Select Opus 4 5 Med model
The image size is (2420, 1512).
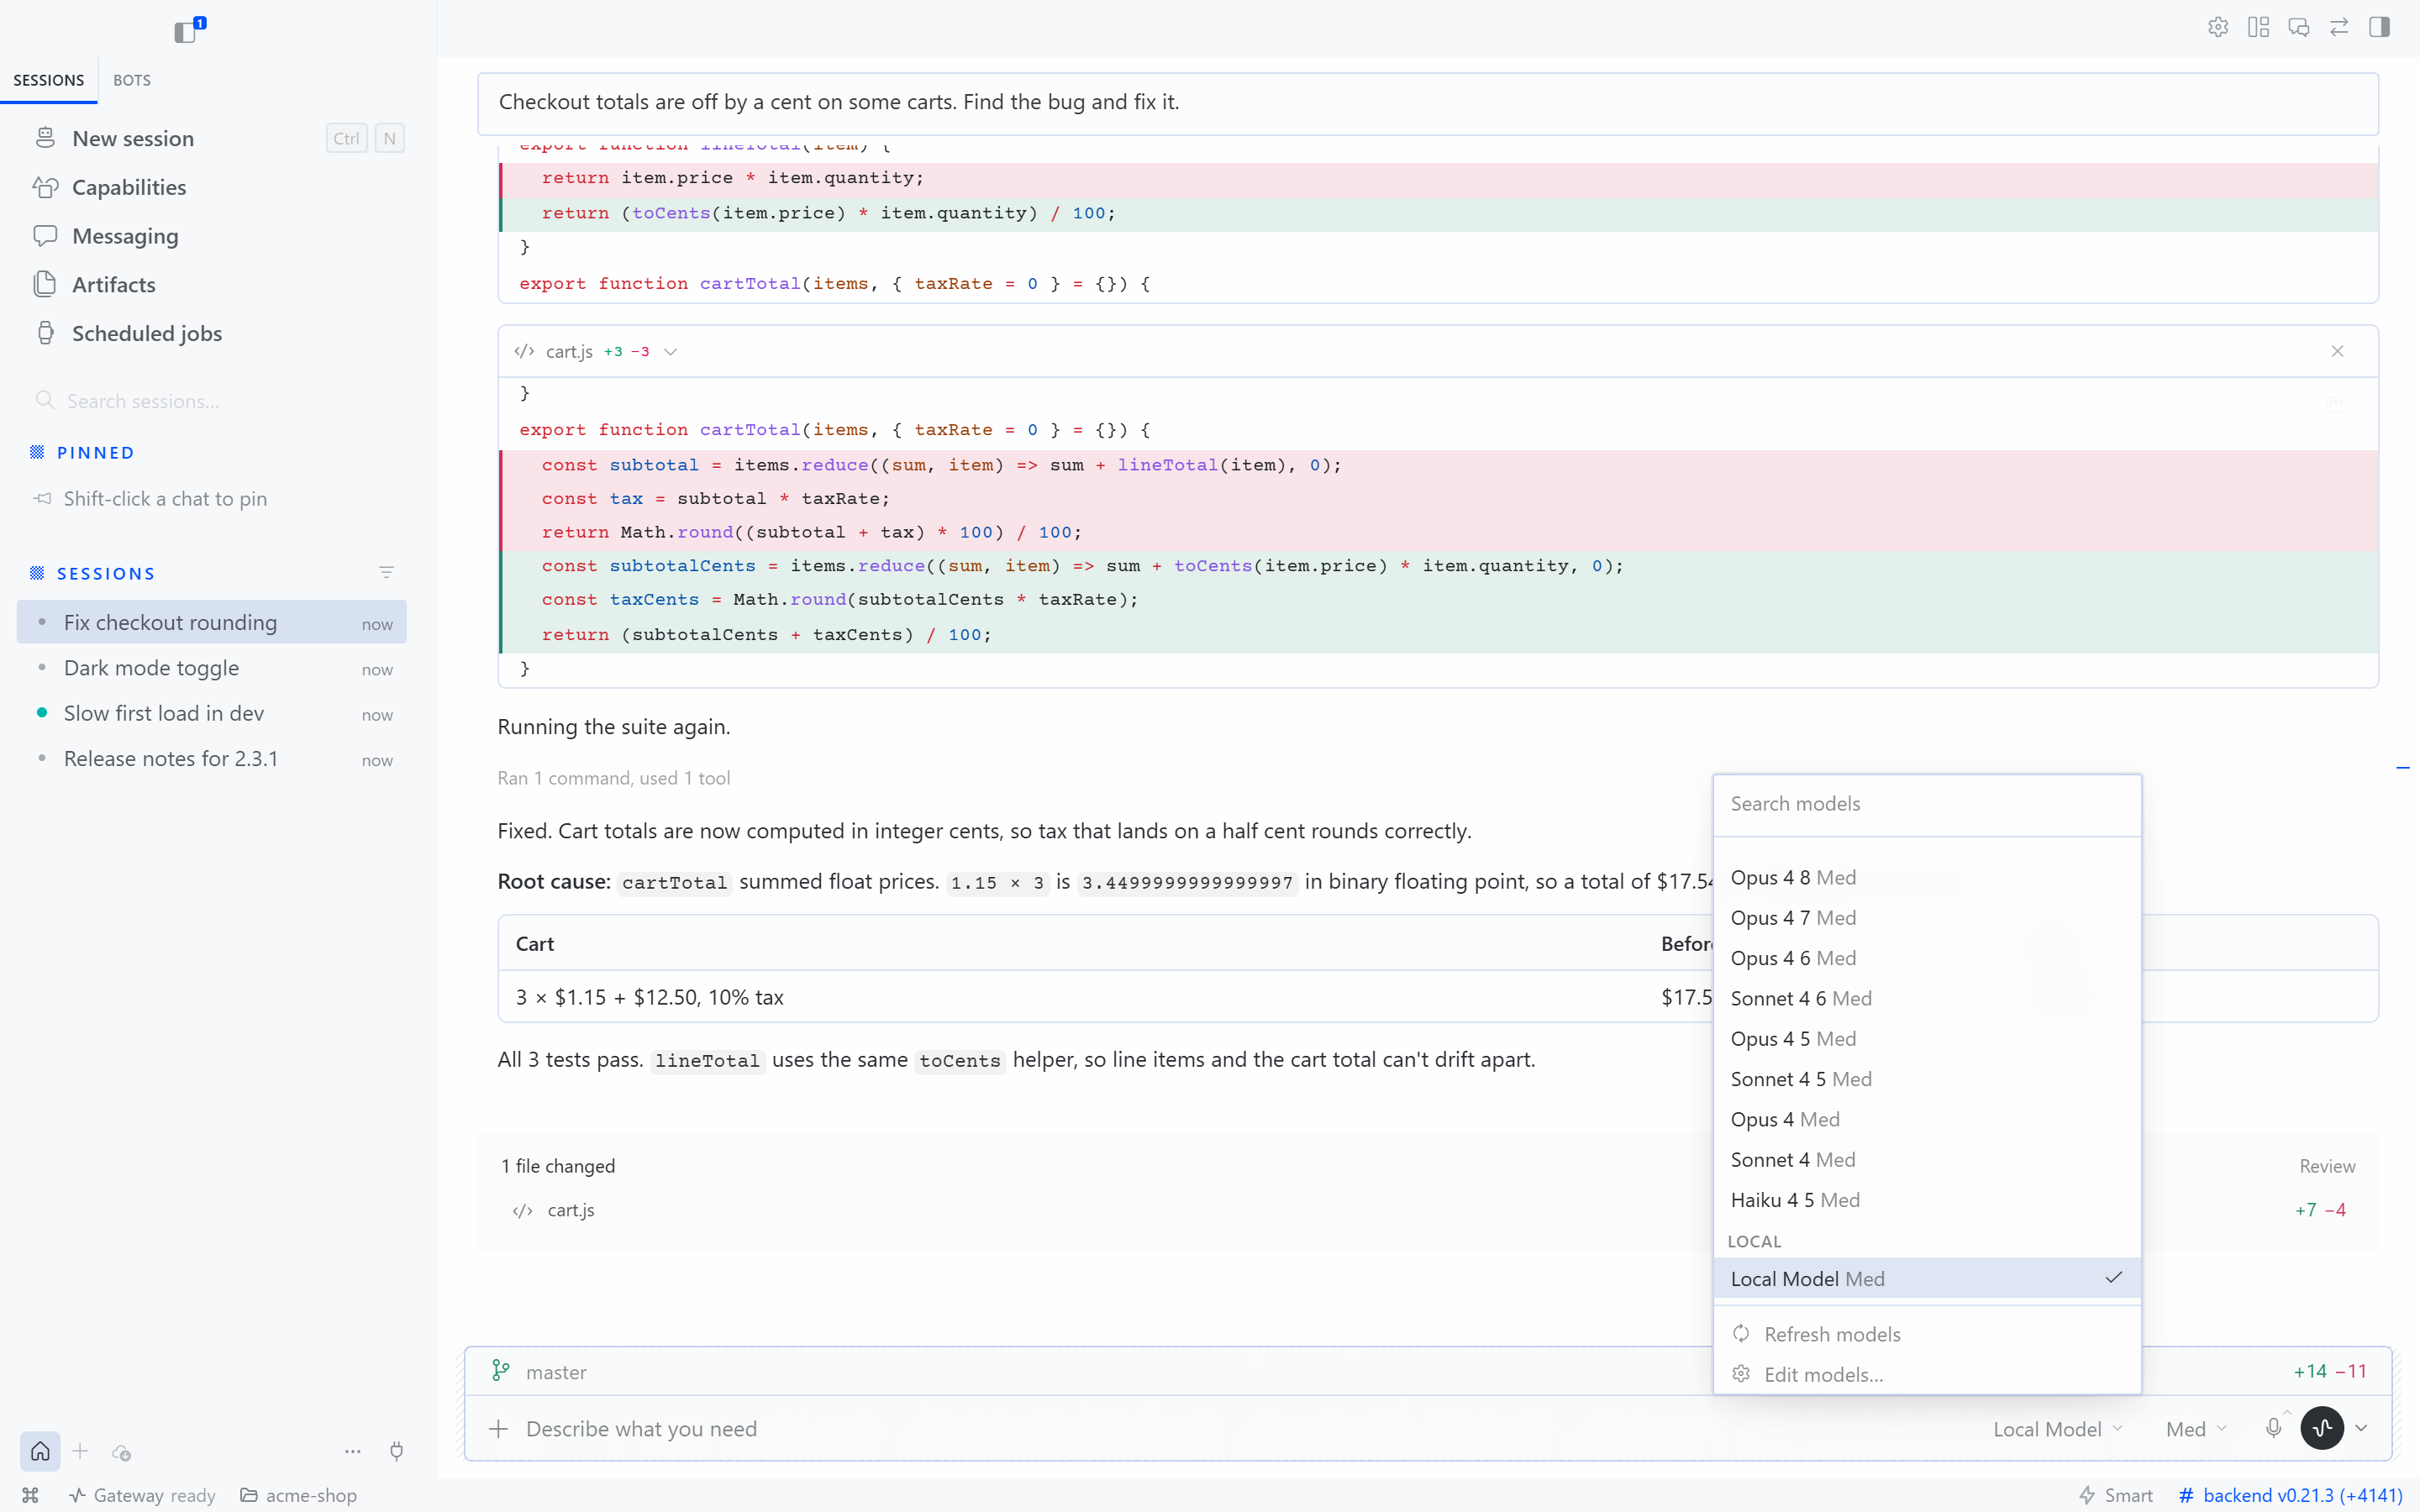(1927, 1039)
